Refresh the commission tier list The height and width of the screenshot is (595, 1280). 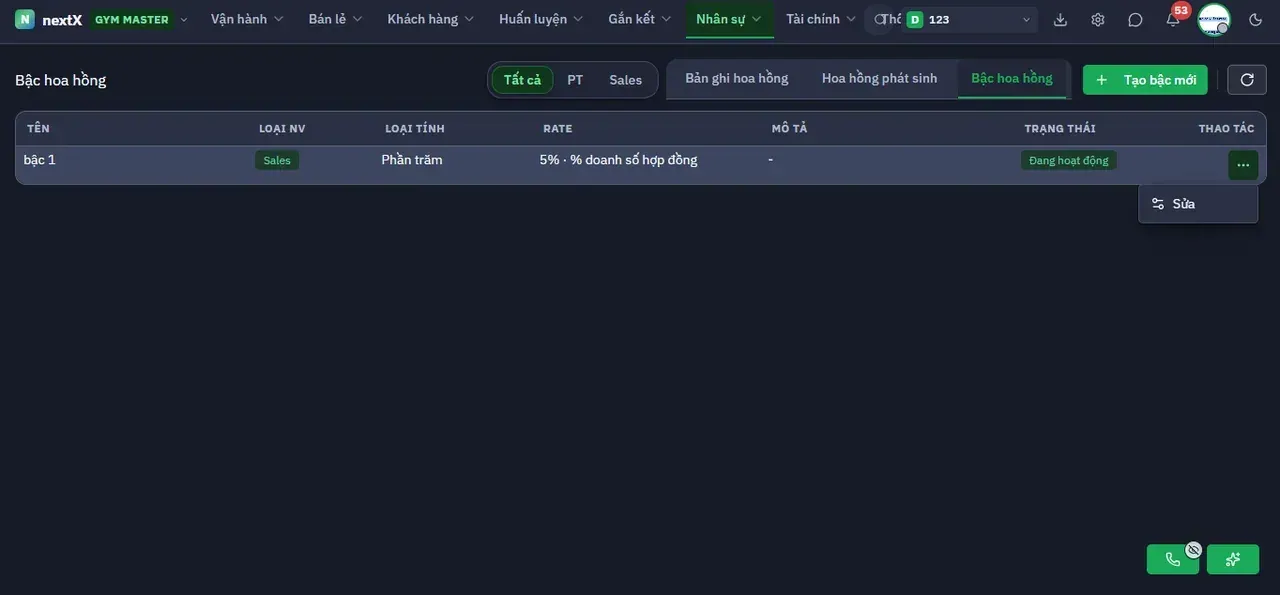coord(1247,80)
